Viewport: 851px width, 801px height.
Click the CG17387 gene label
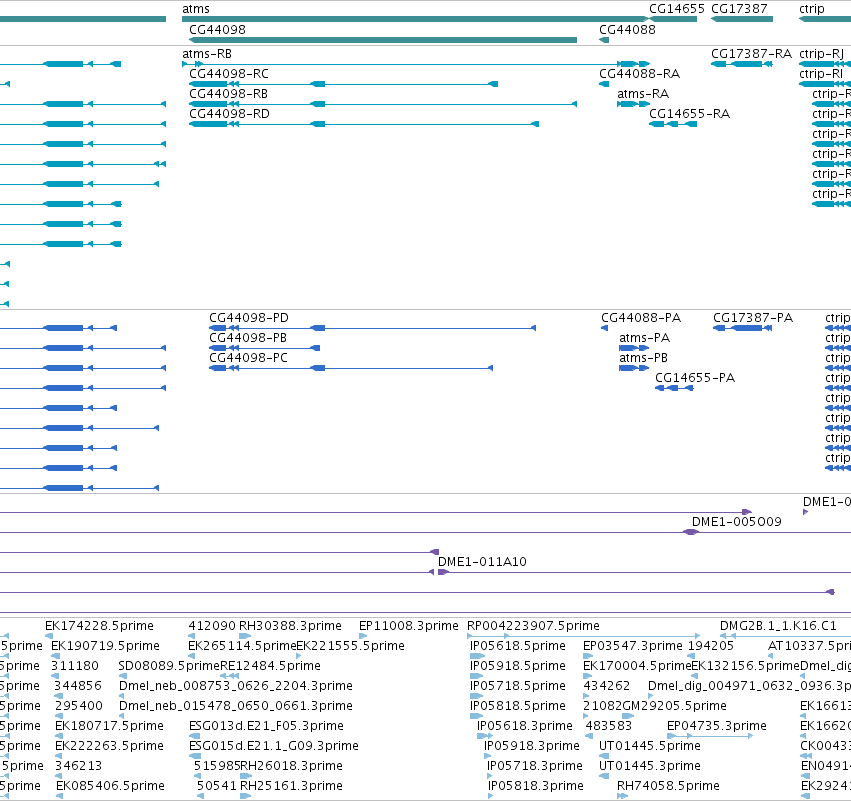(x=739, y=9)
